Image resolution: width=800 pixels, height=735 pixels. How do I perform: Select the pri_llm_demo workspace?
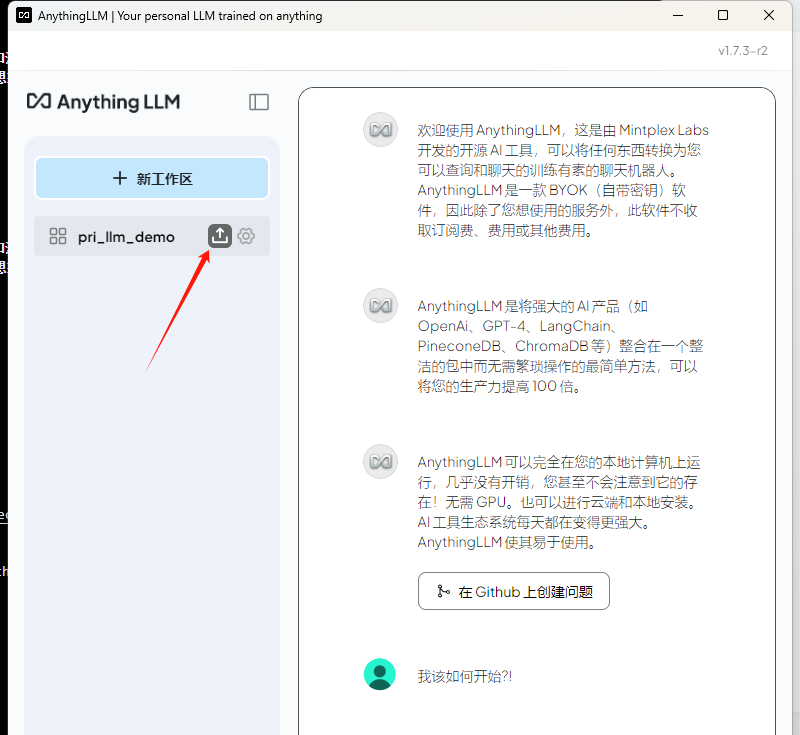(152, 236)
